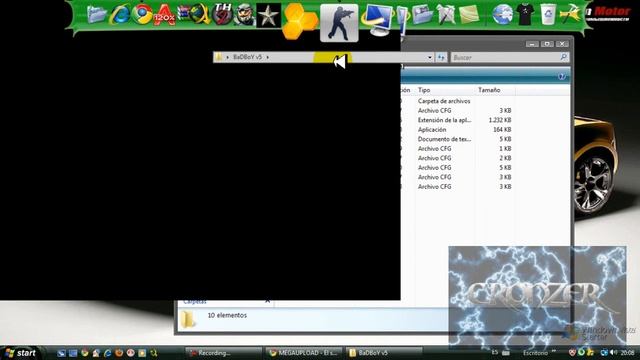The width and height of the screenshot is (640, 360).
Task: Click the Internet Explorer quick launch icon
Action: tap(107, 353)
